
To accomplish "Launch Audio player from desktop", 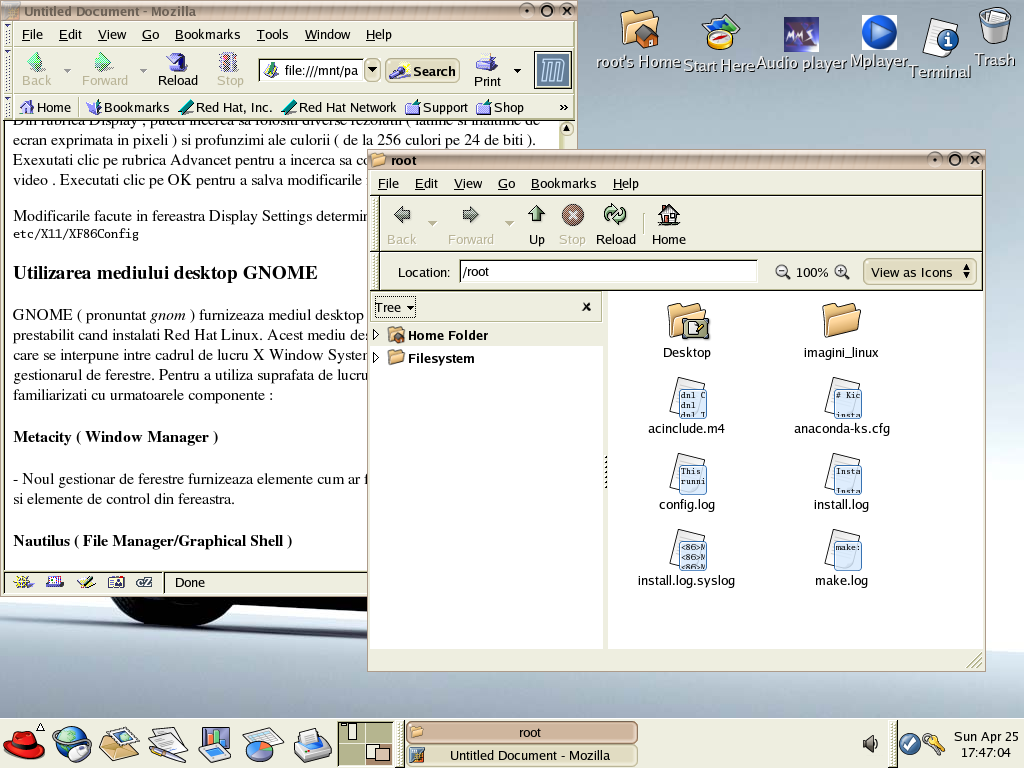I will [801, 34].
